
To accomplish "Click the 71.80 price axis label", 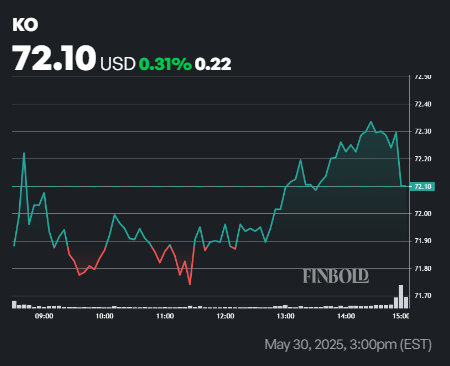I will pyautogui.click(x=423, y=268).
